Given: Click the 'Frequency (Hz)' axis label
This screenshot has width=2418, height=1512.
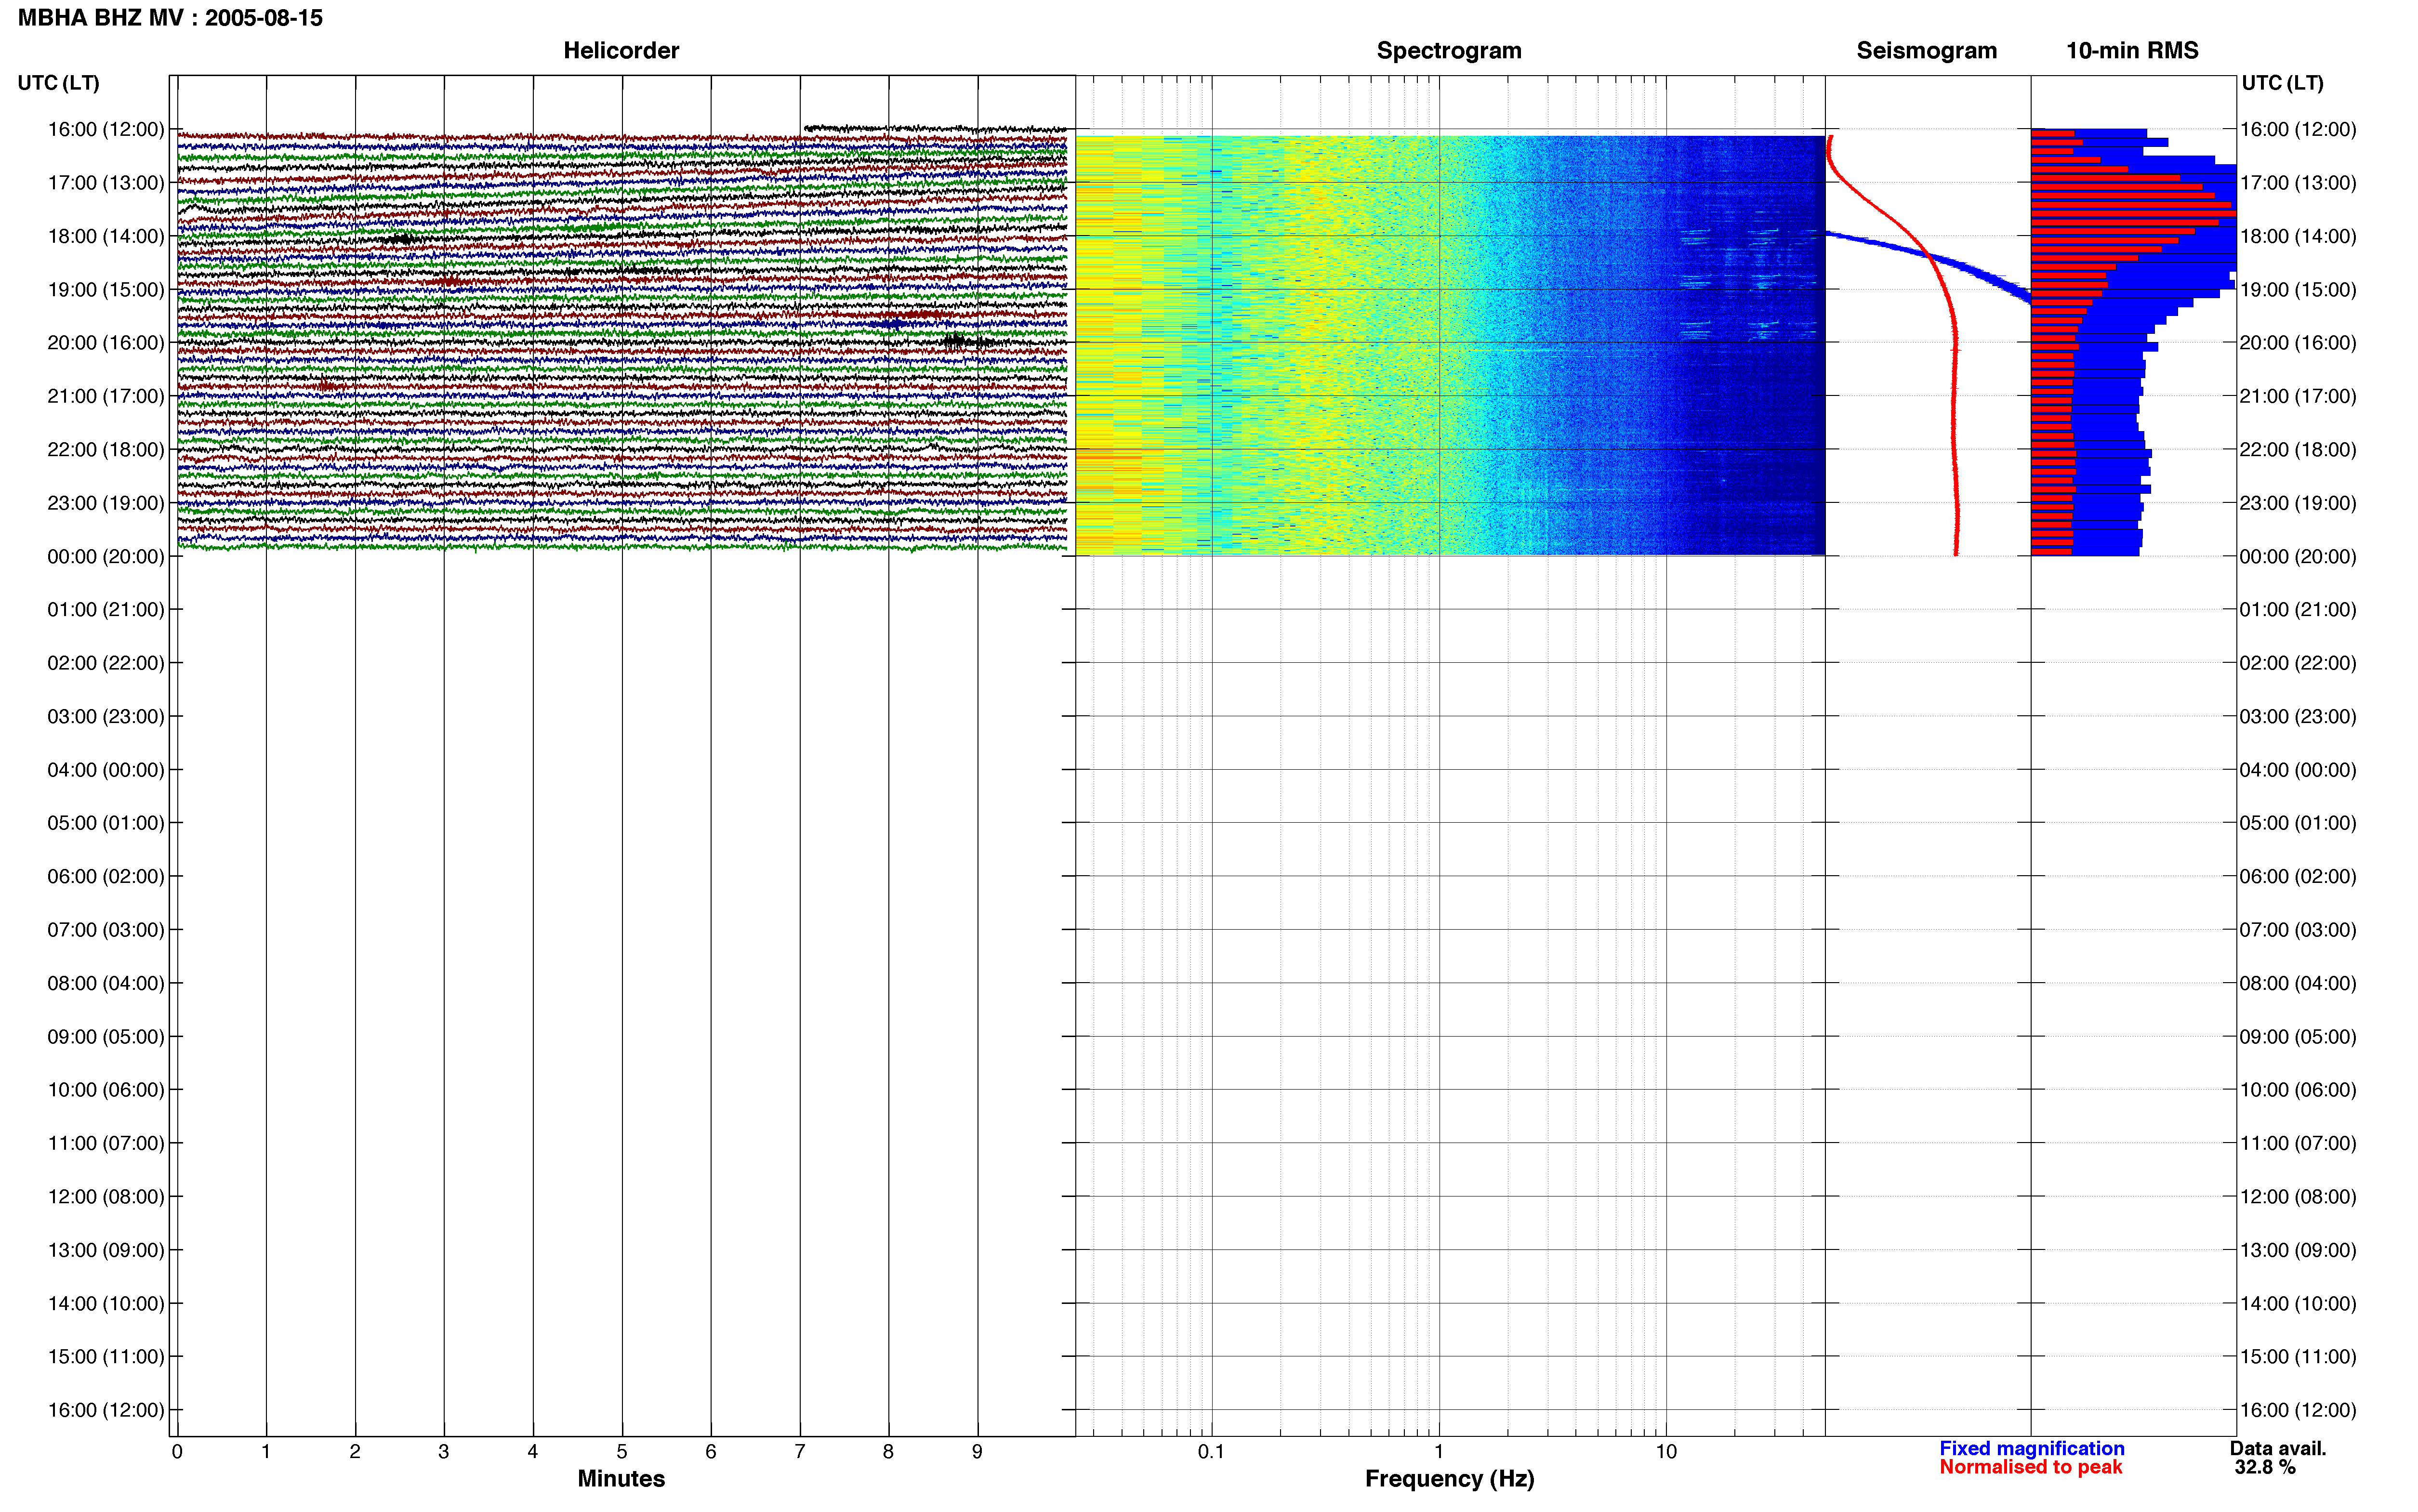Looking at the screenshot, I should (x=1449, y=1479).
